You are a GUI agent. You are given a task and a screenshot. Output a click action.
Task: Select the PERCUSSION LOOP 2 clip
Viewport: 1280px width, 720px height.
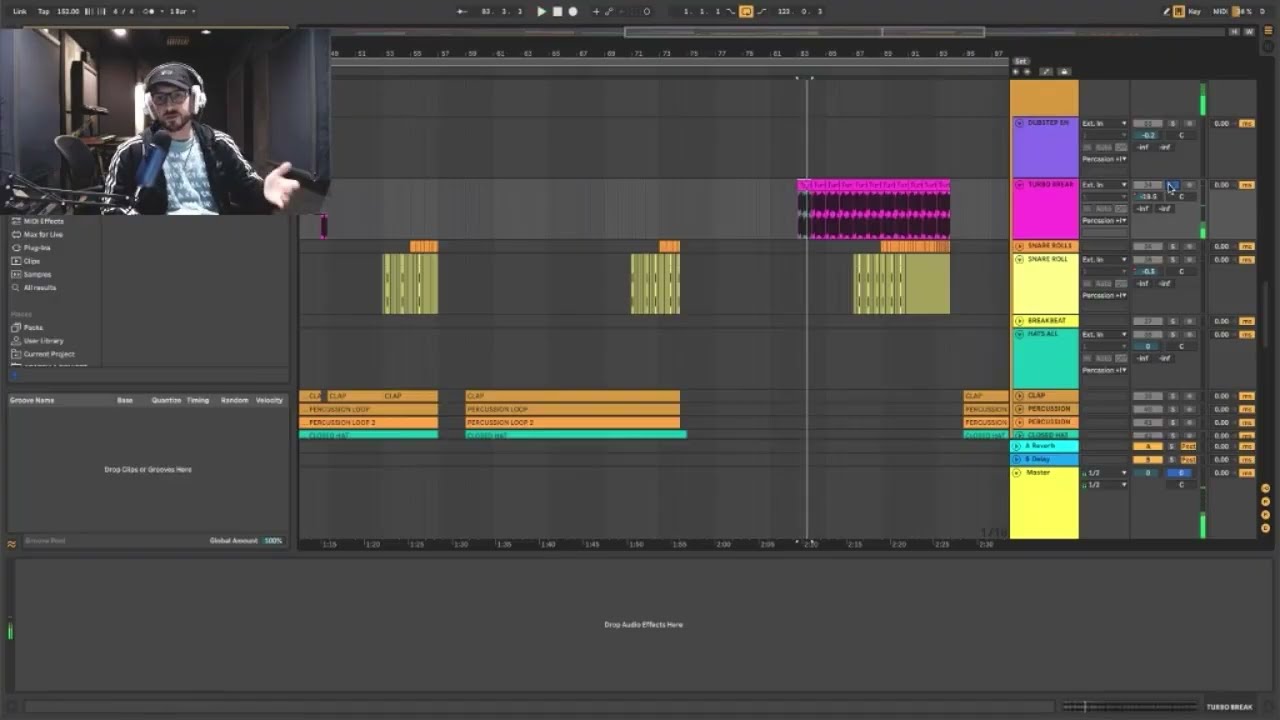pyautogui.click(x=573, y=422)
